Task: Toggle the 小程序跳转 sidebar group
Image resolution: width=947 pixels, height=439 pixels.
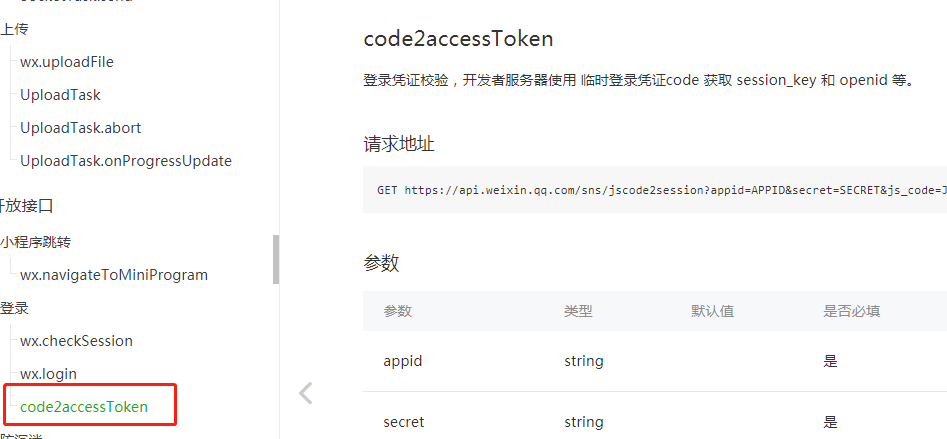Action: click(x=35, y=242)
